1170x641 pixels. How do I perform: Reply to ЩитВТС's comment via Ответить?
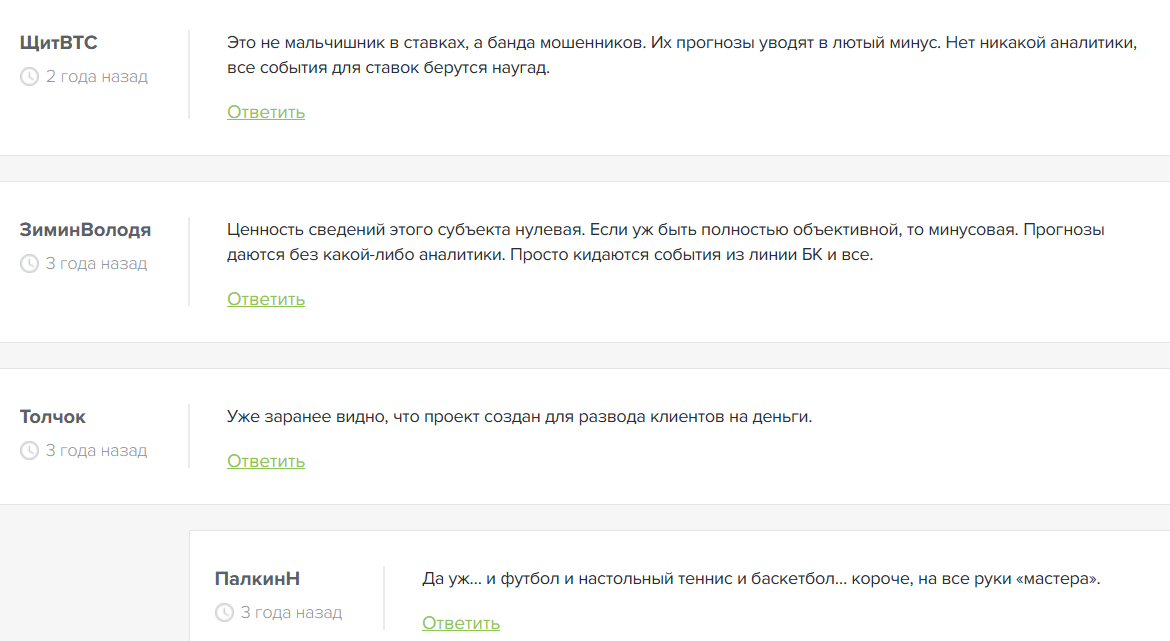[x=266, y=112]
